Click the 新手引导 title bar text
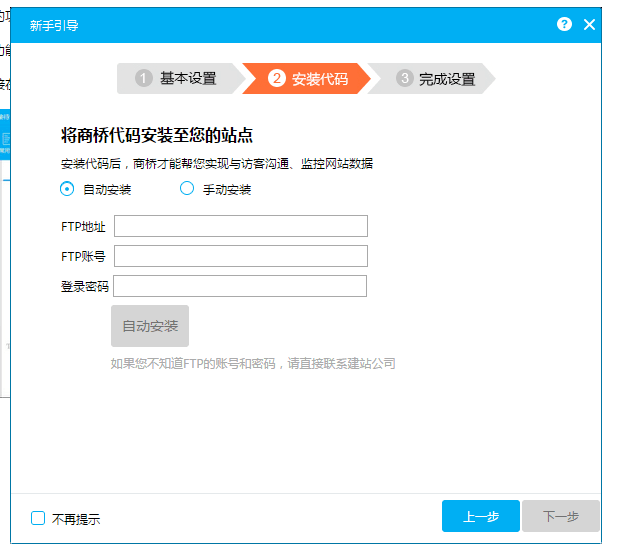Image resolution: width=627 pixels, height=547 pixels. click(x=54, y=25)
